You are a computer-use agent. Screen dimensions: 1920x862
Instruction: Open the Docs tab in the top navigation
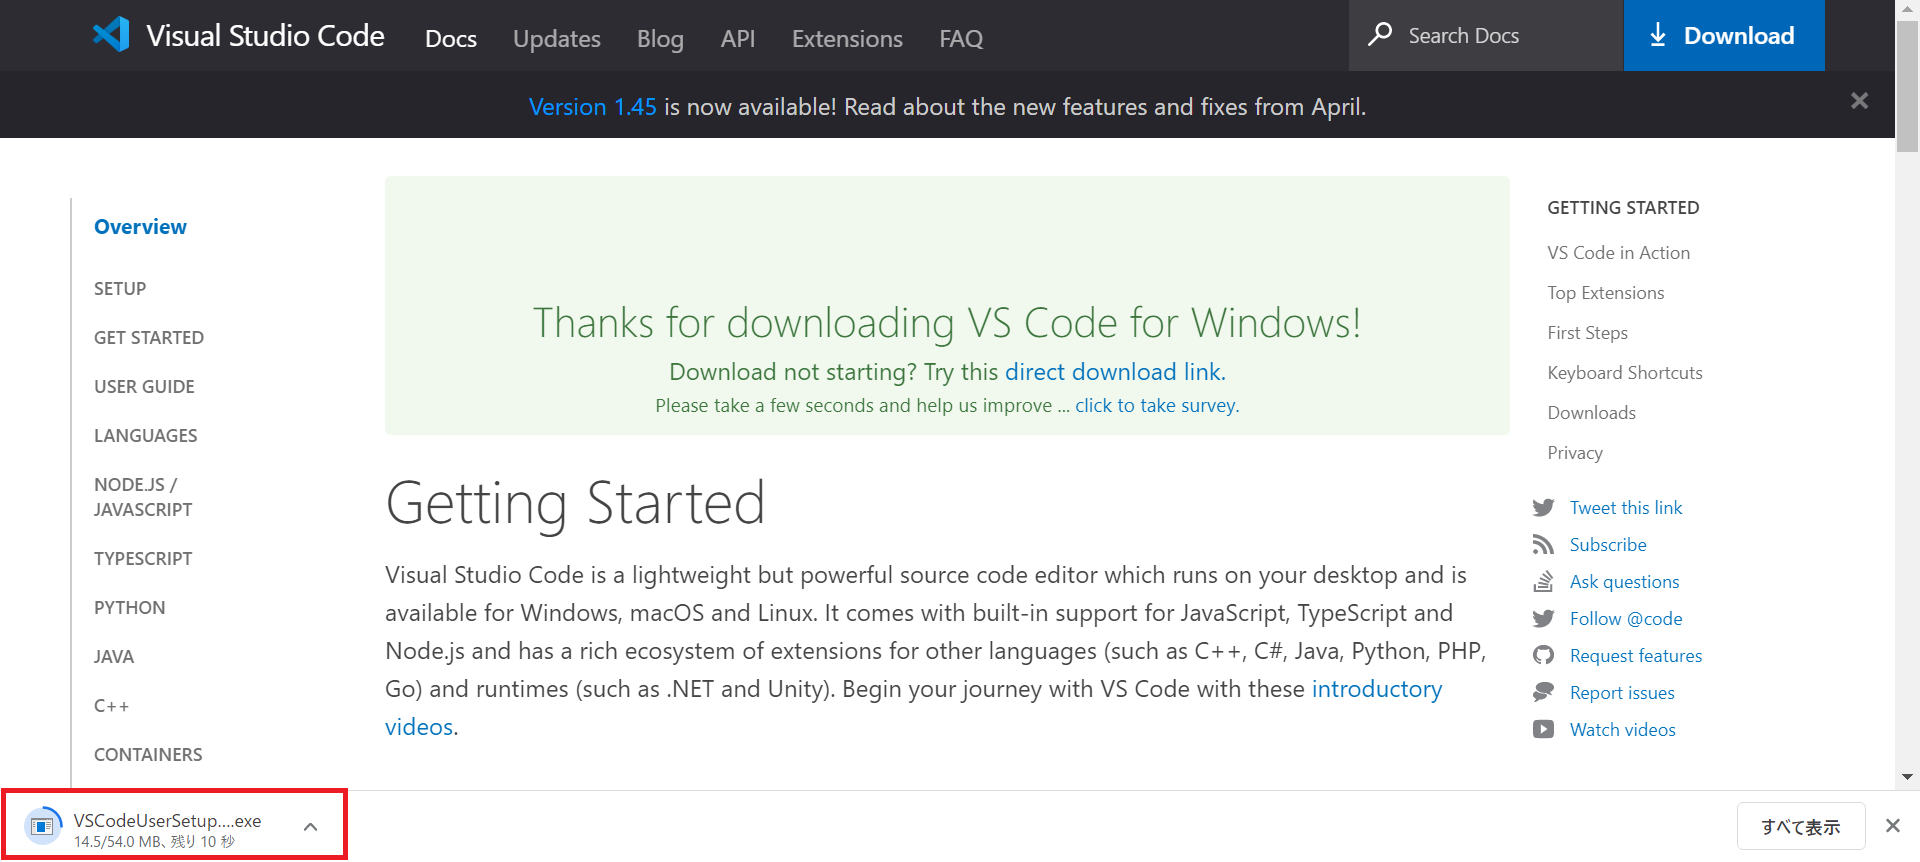coord(451,39)
